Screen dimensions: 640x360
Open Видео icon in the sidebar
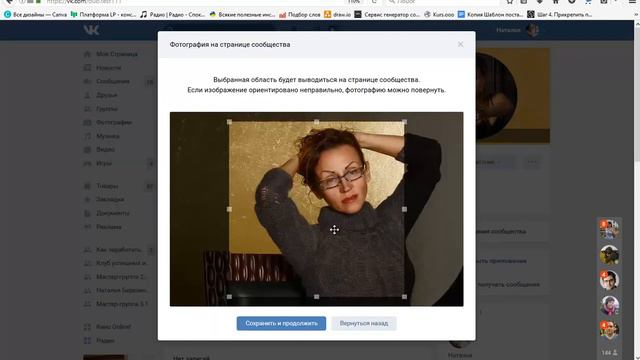point(87,149)
